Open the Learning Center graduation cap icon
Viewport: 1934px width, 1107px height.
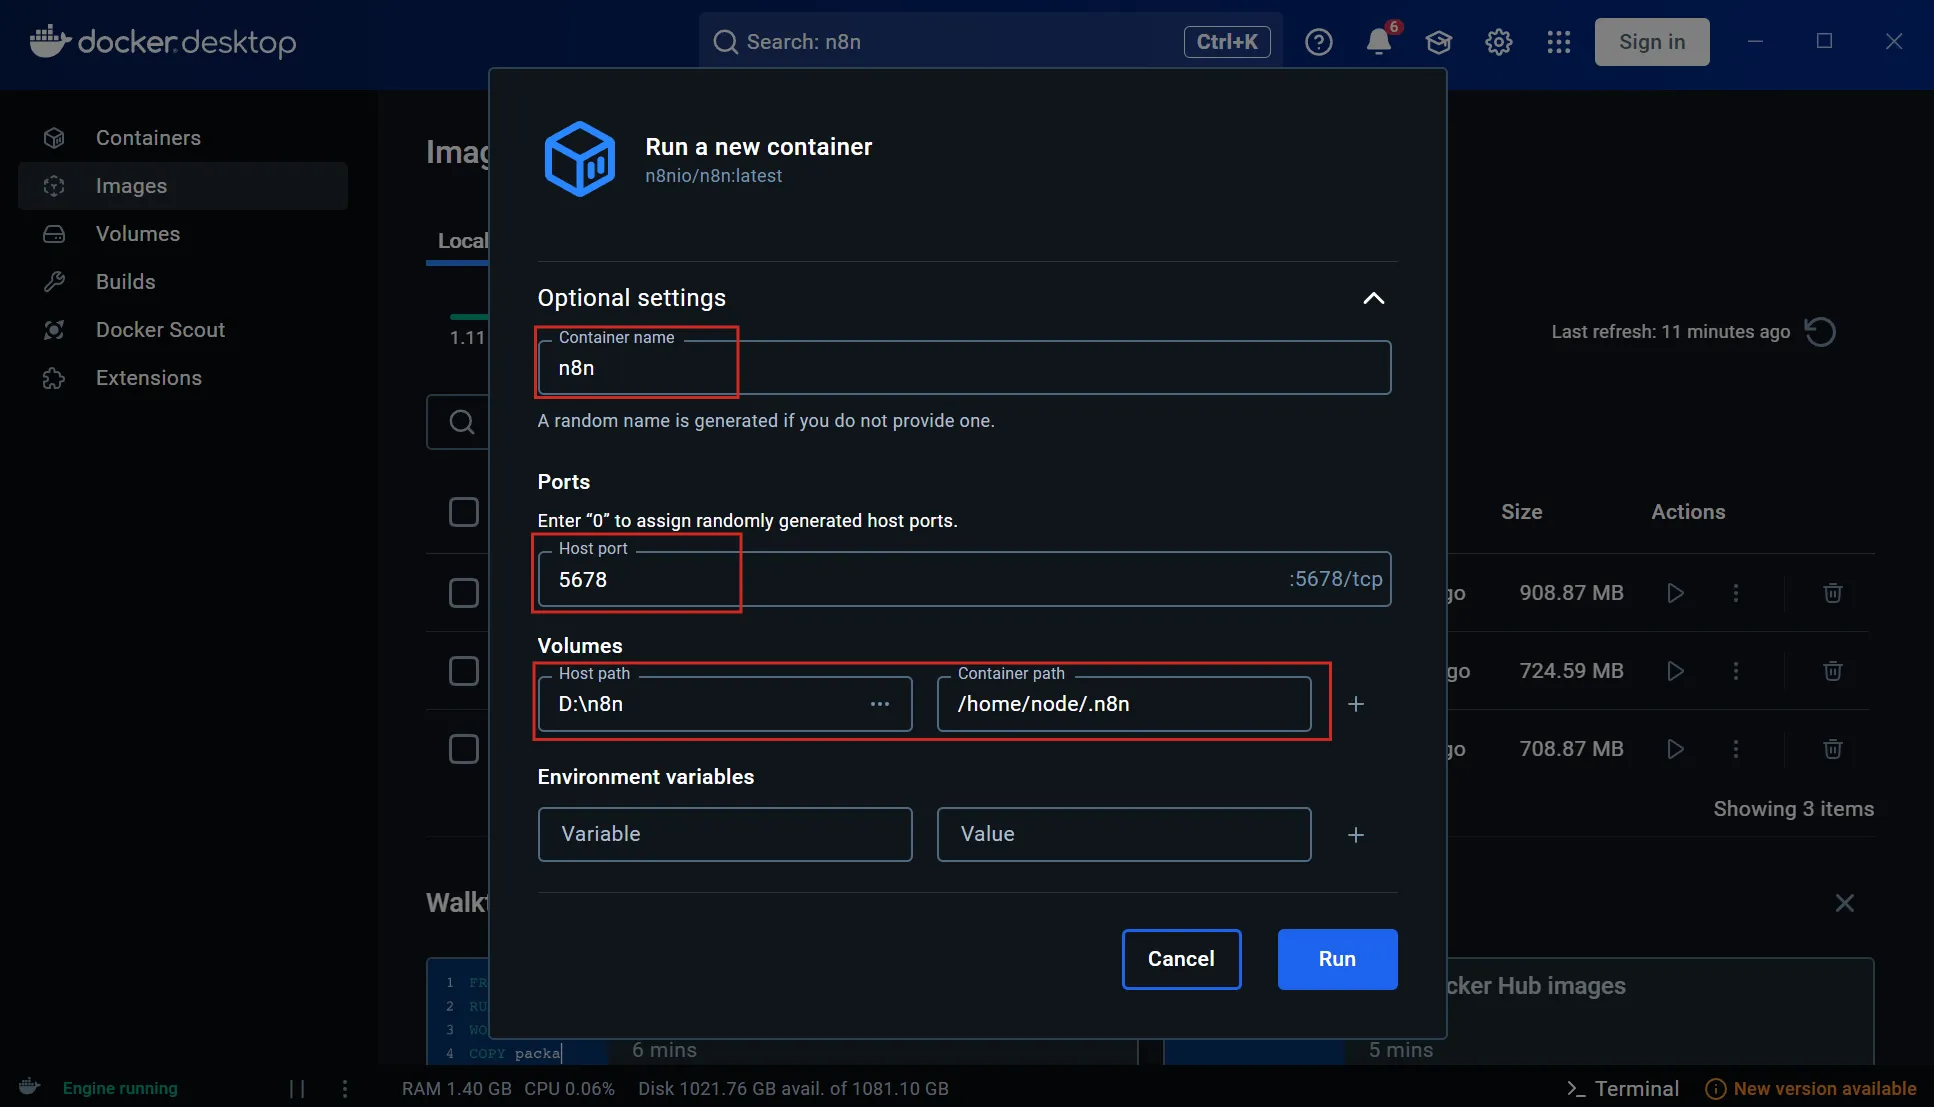(x=1438, y=42)
